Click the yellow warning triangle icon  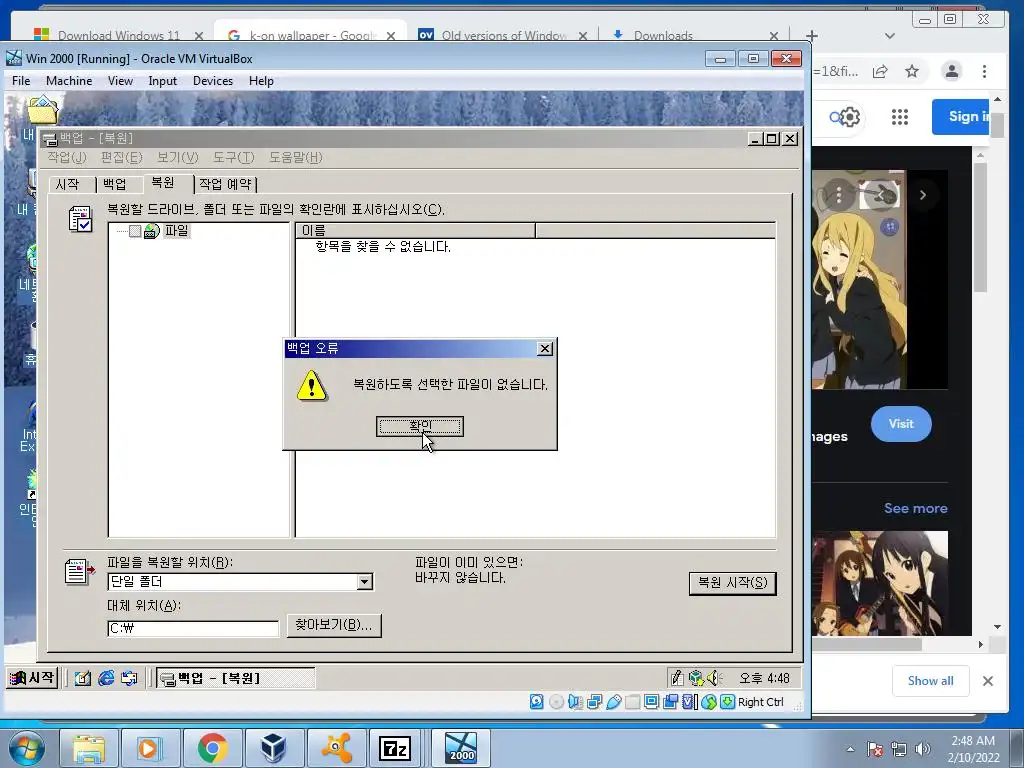click(x=312, y=385)
